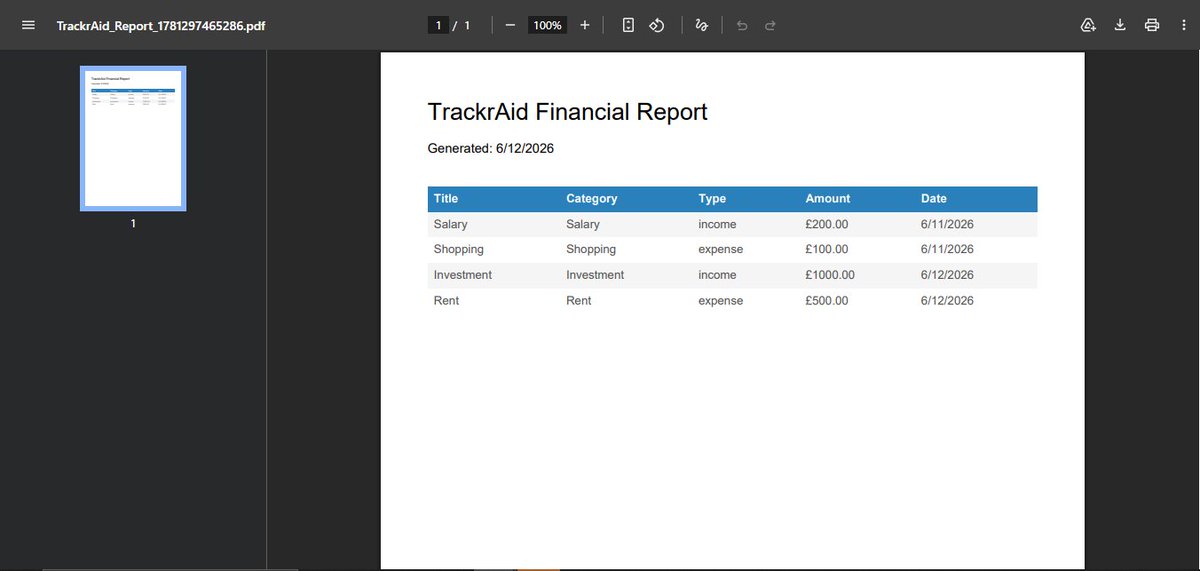Click the Date column header
The height and width of the screenshot is (571, 1200).
(934, 199)
